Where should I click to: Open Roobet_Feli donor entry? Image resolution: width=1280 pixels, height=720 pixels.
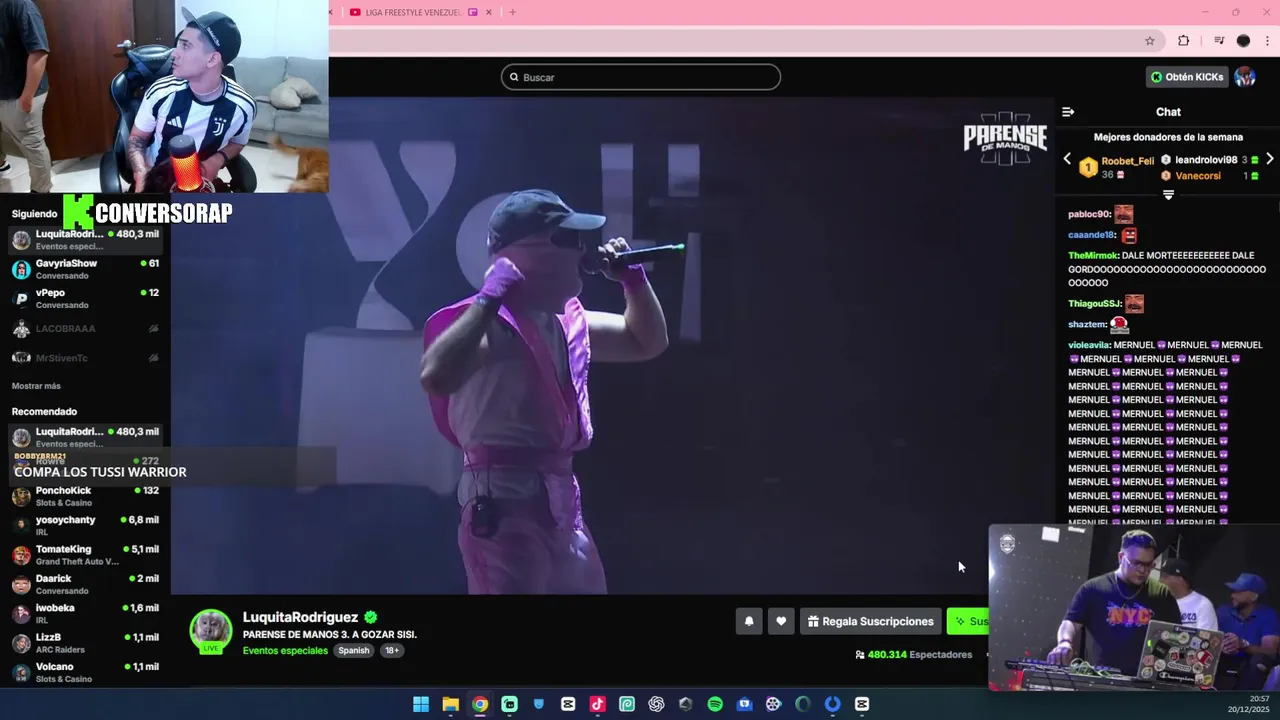click(x=1116, y=167)
